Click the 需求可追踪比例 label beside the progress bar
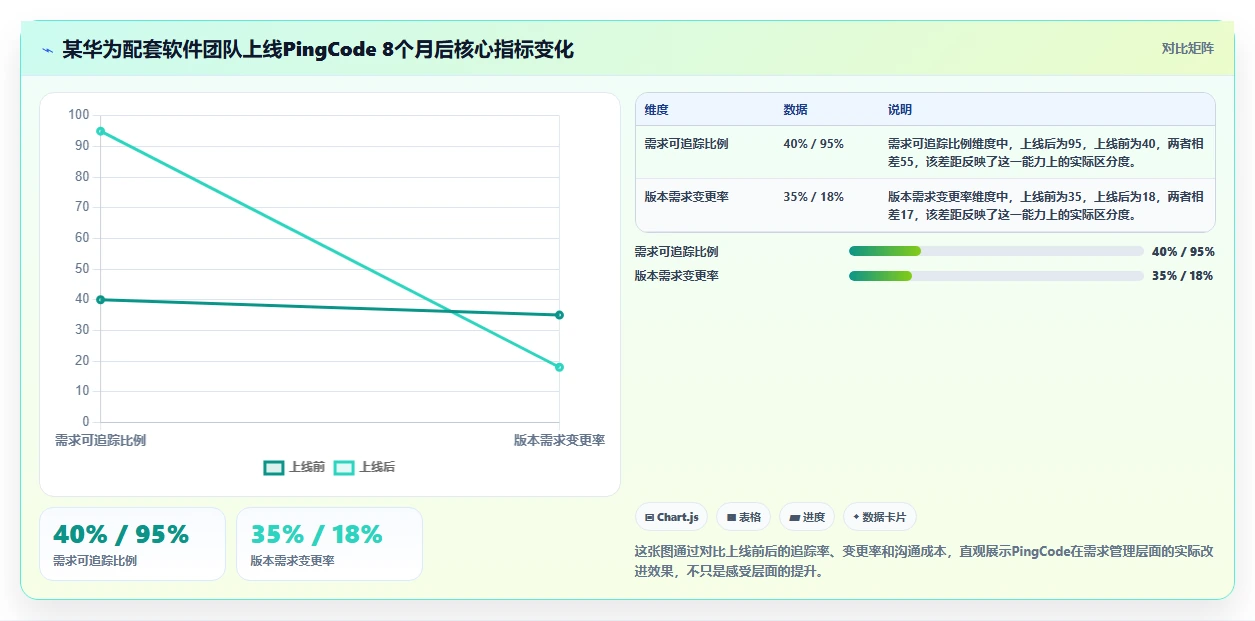1255x621 pixels. (676, 252)
